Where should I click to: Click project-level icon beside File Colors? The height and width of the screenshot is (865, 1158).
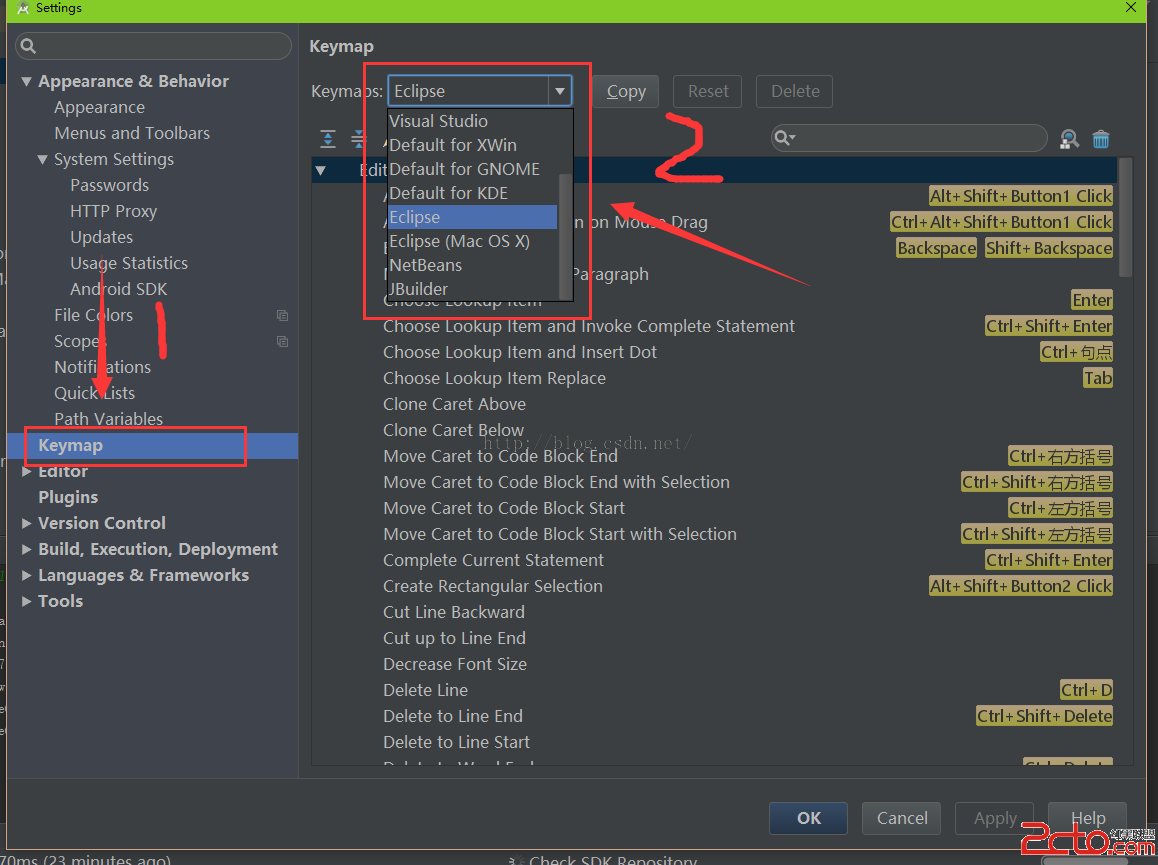click(x=282, y=315)
